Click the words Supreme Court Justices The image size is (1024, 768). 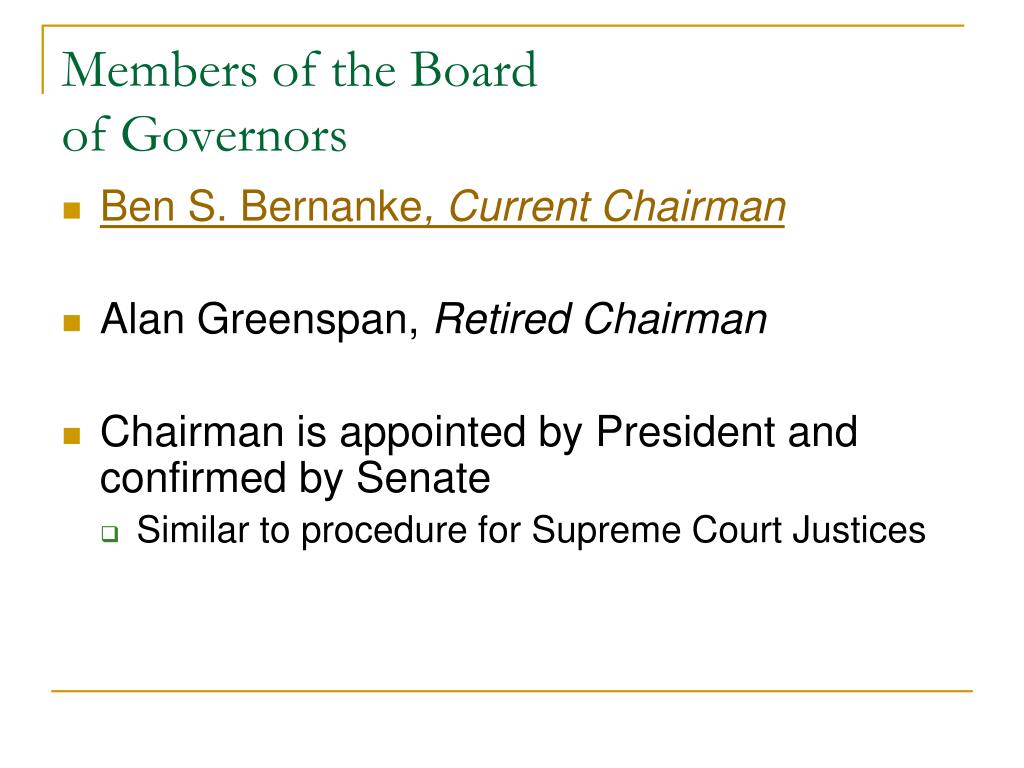click(x=728, y=530)
